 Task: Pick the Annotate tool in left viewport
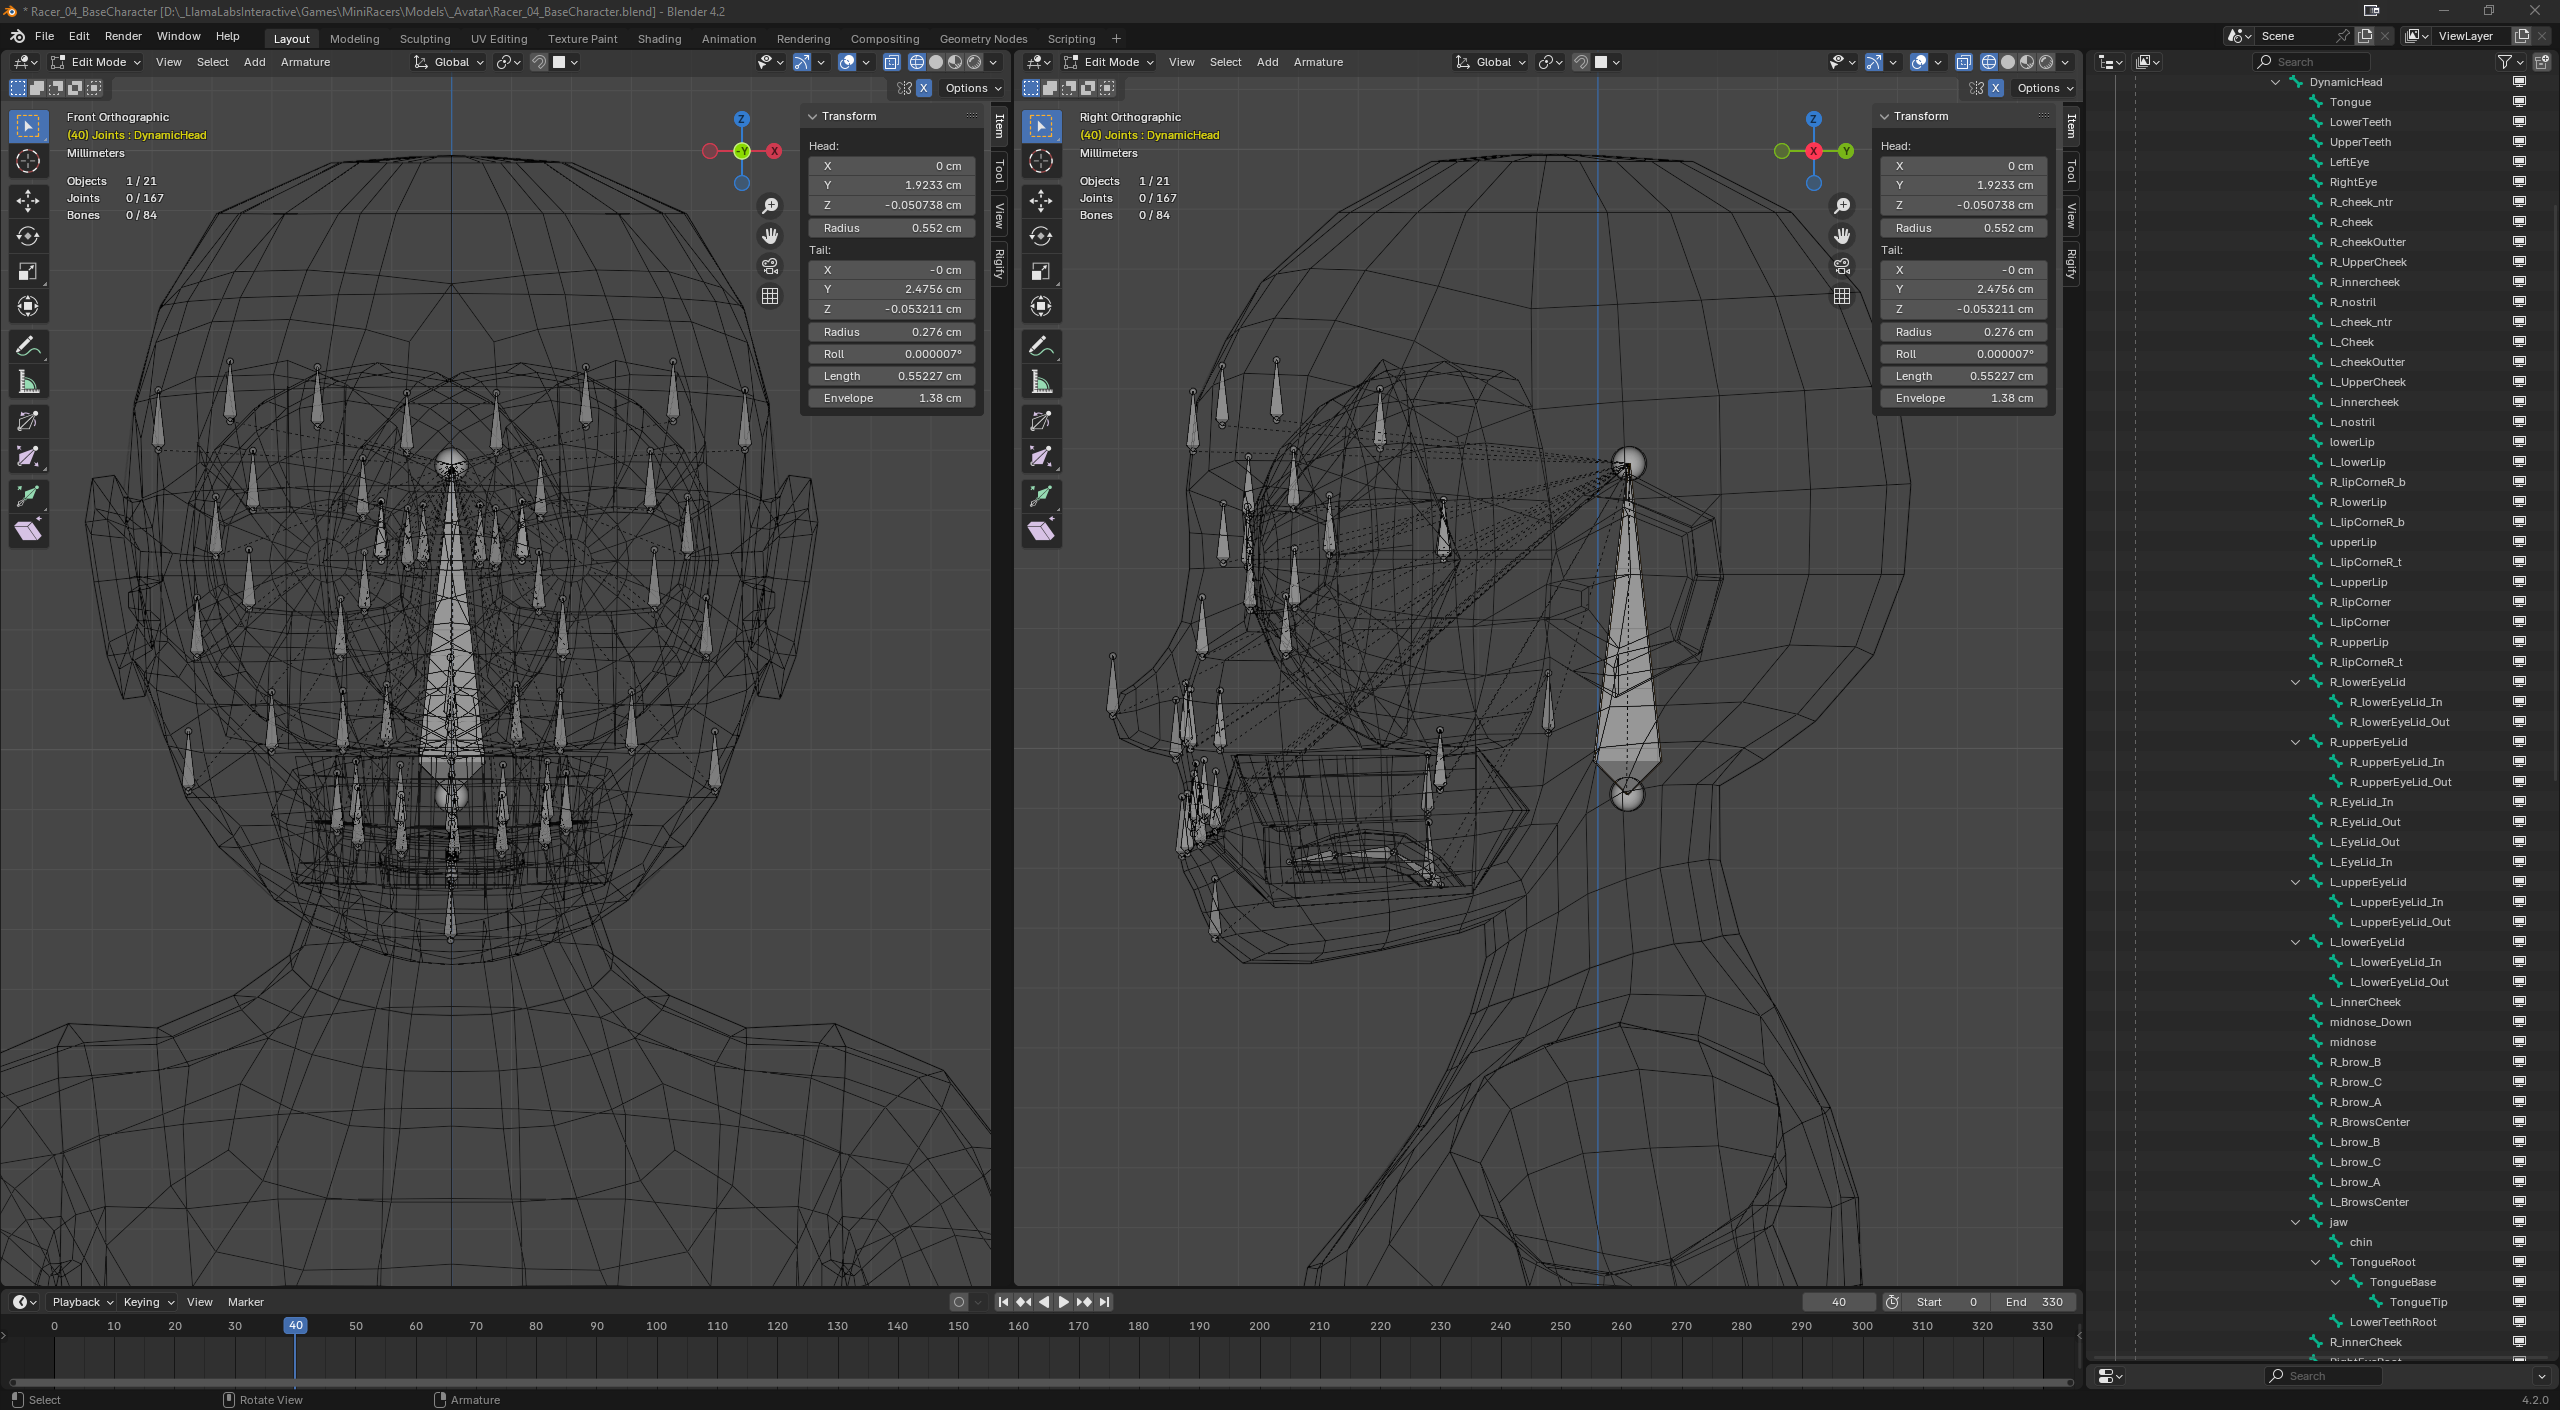click(x=28, y=347)
